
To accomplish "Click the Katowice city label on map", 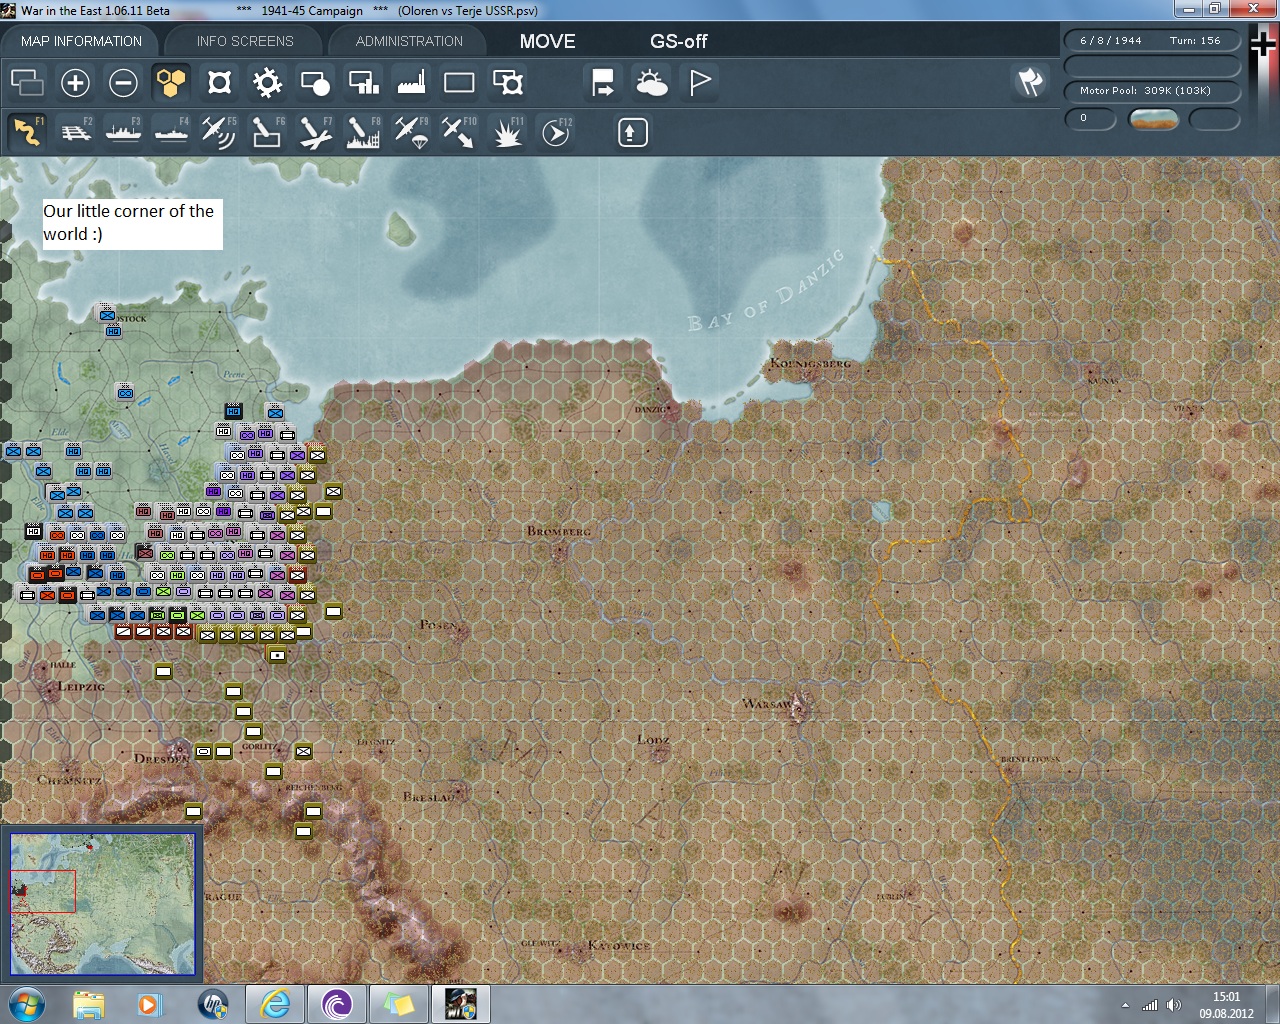I will pyautogui.click(x=619, y=945).
